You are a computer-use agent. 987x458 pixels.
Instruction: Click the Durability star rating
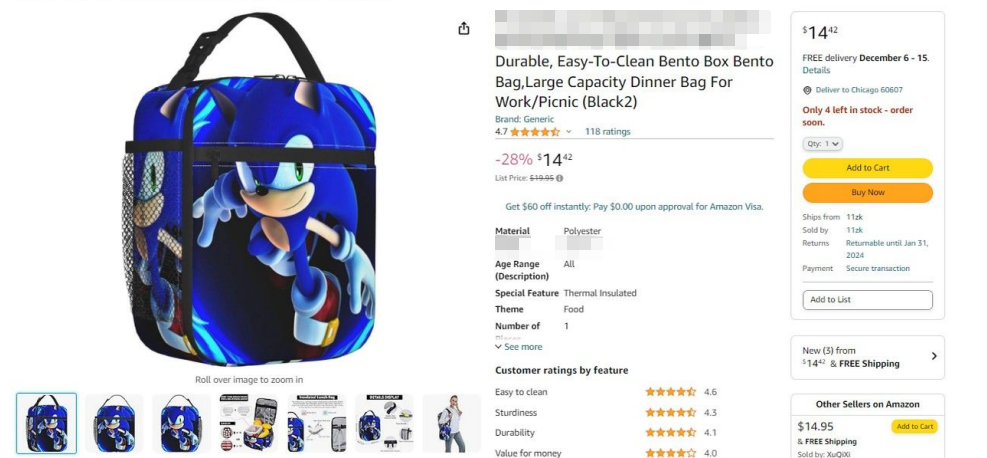[670, 433]
